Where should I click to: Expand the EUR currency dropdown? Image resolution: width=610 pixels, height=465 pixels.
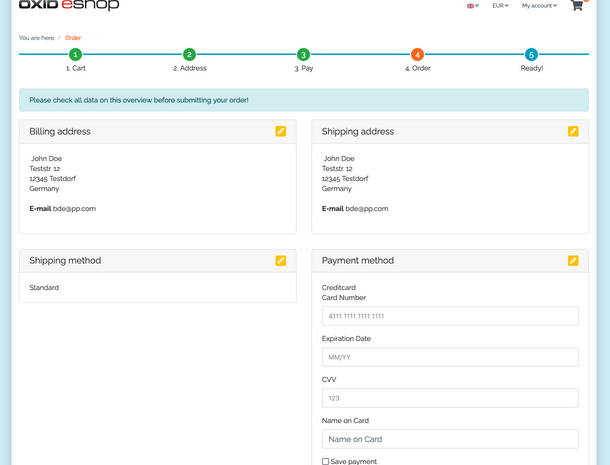click(500, 6)
